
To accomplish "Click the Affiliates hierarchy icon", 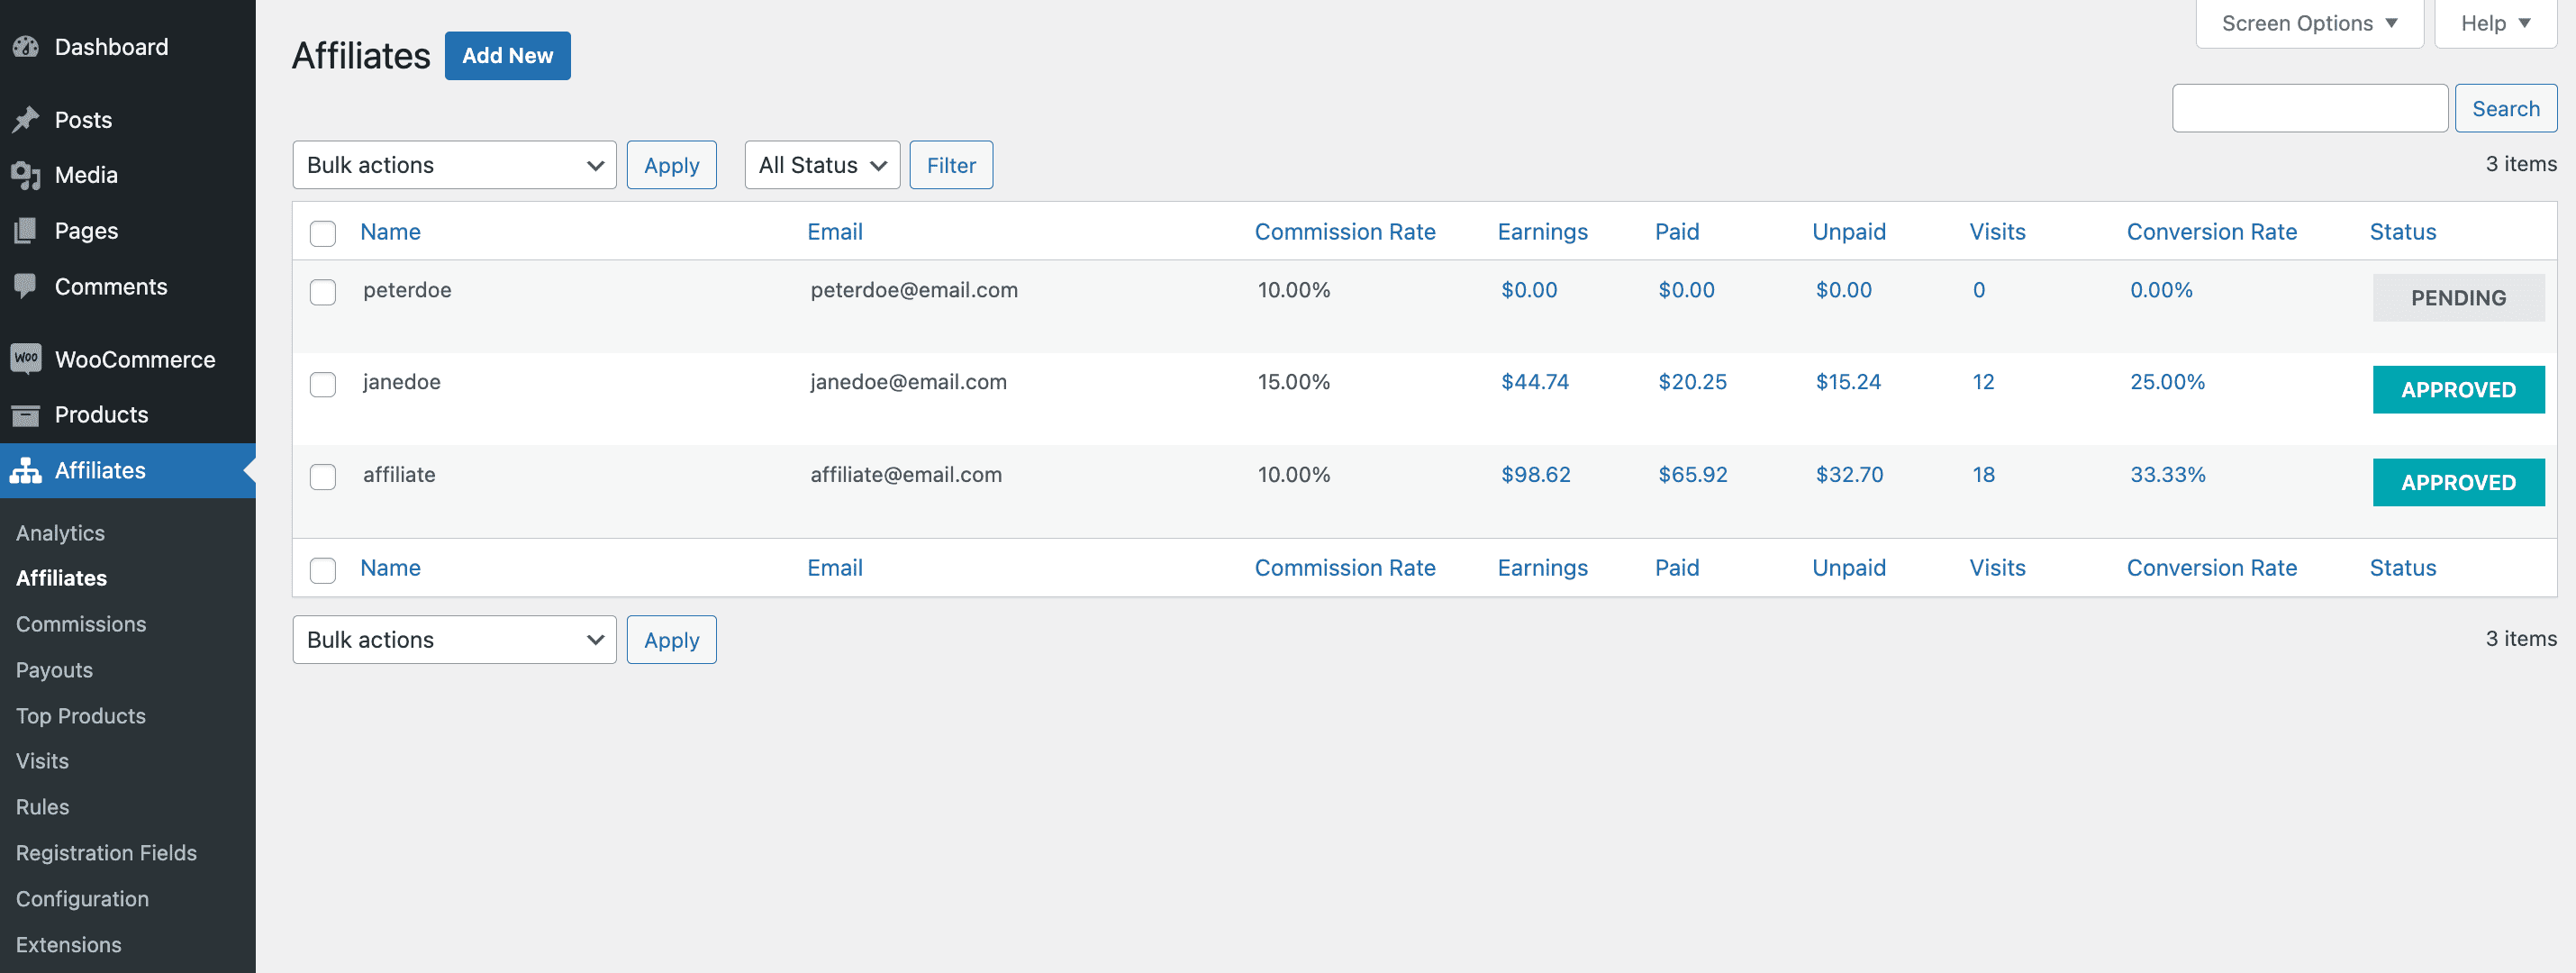I will click(26, 470).
